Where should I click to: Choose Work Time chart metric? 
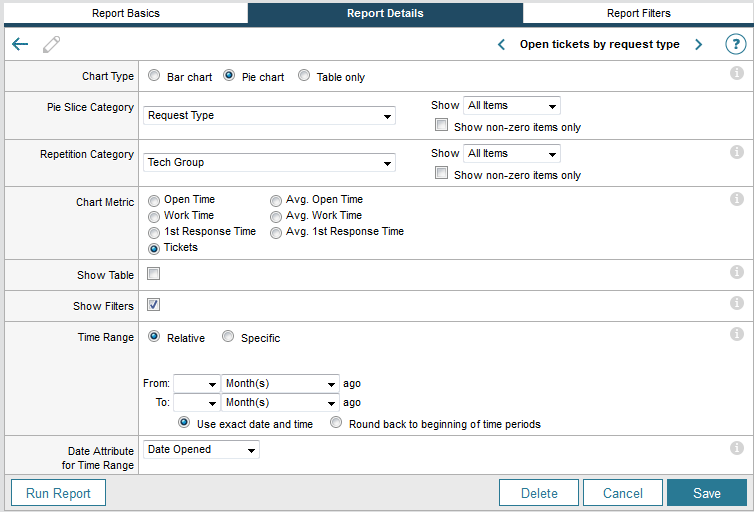pos(154,217)
